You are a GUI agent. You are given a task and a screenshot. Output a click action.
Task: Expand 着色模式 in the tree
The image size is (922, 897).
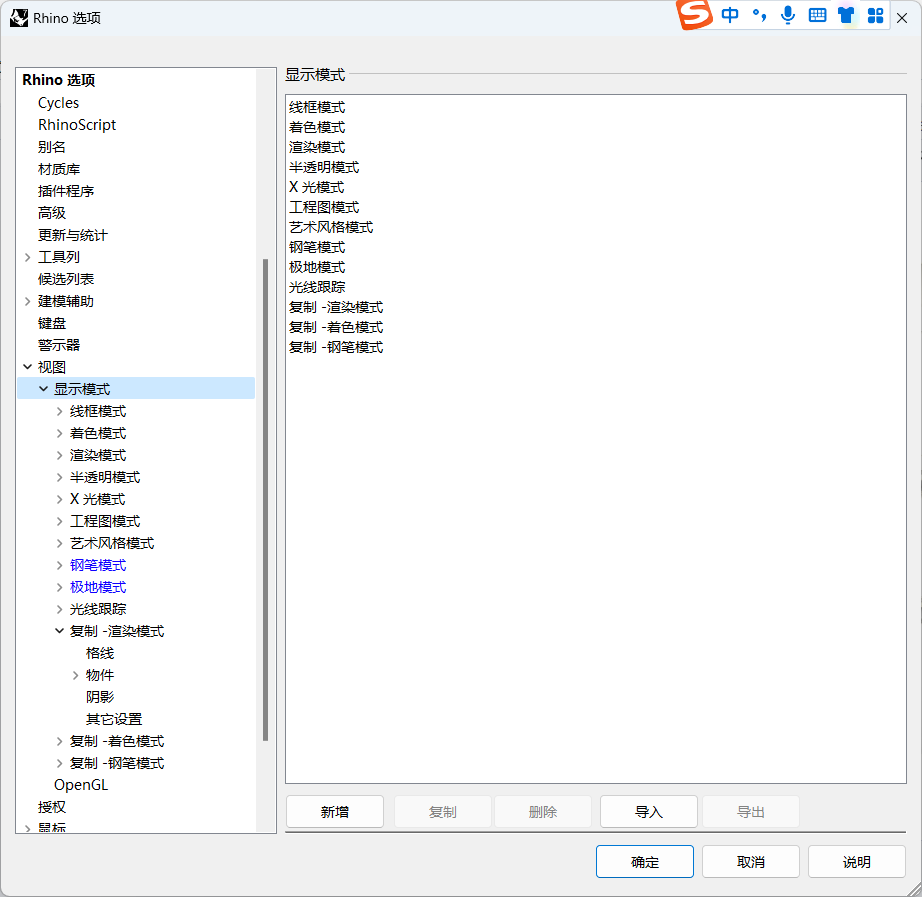[x=59, y=433]
